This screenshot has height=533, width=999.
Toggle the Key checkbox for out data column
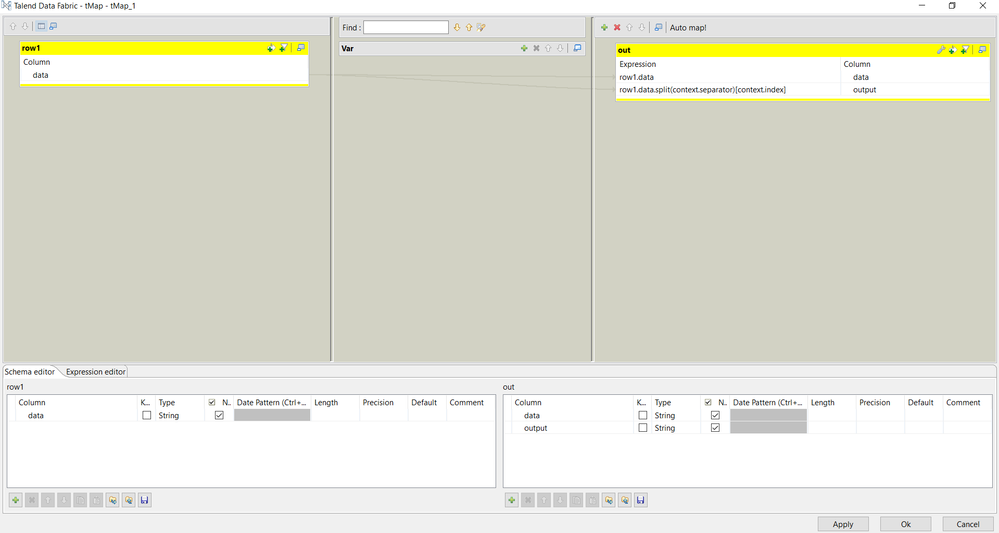[643, 415]
